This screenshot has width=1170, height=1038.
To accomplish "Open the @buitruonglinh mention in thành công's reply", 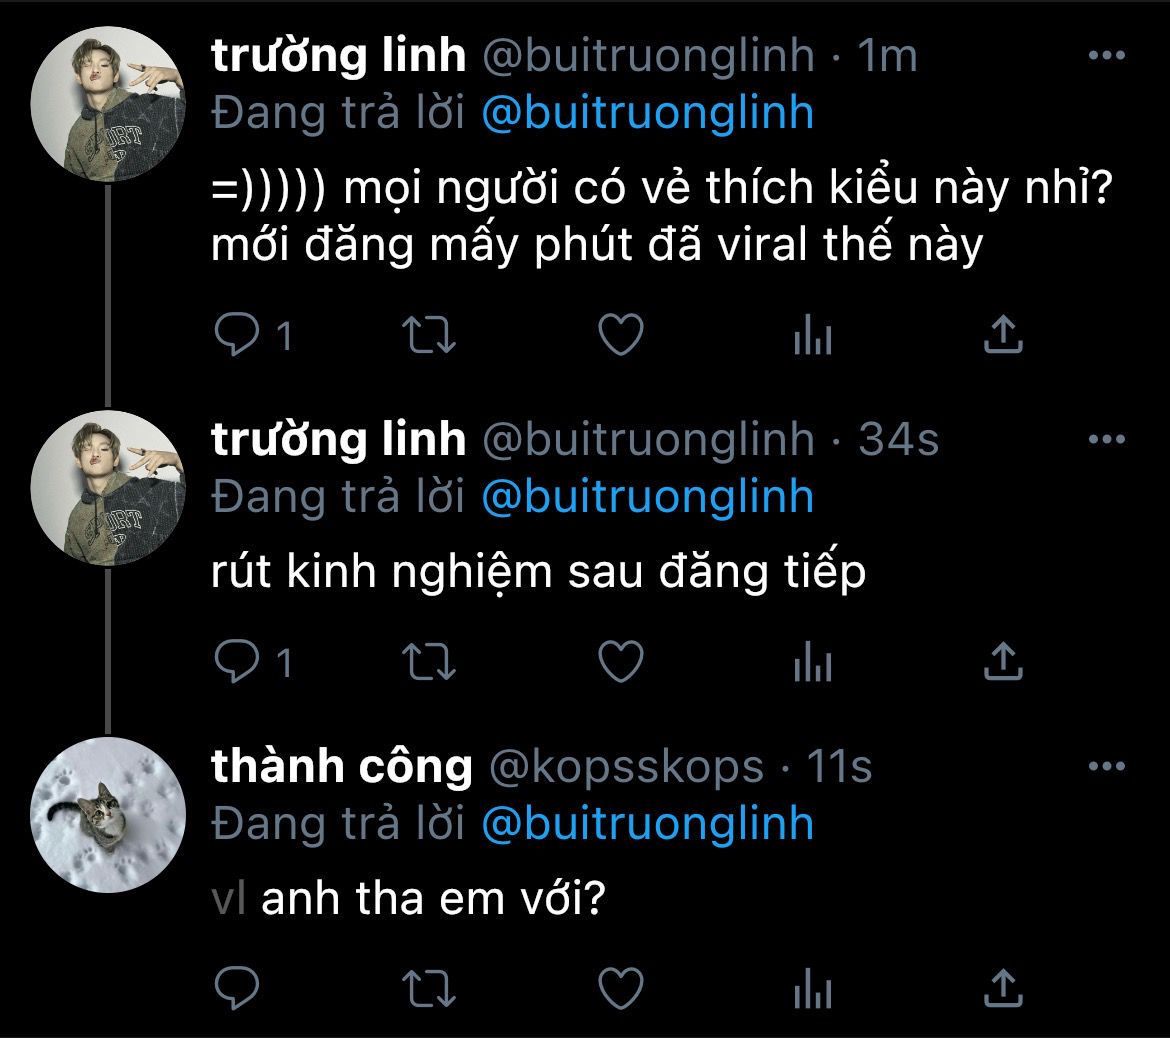I will [x=647, y=824].
